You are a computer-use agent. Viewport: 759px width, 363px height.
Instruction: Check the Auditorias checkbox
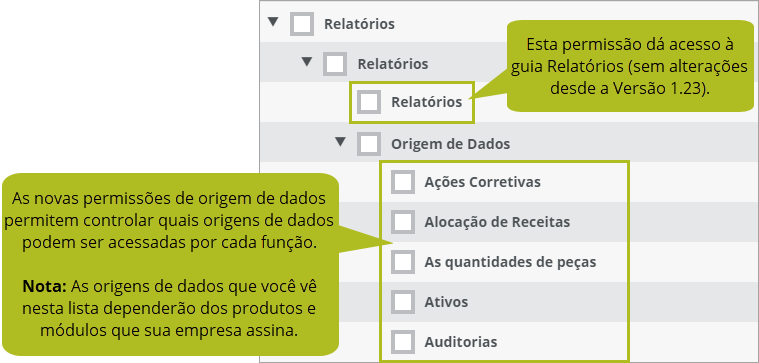[403, 342]
